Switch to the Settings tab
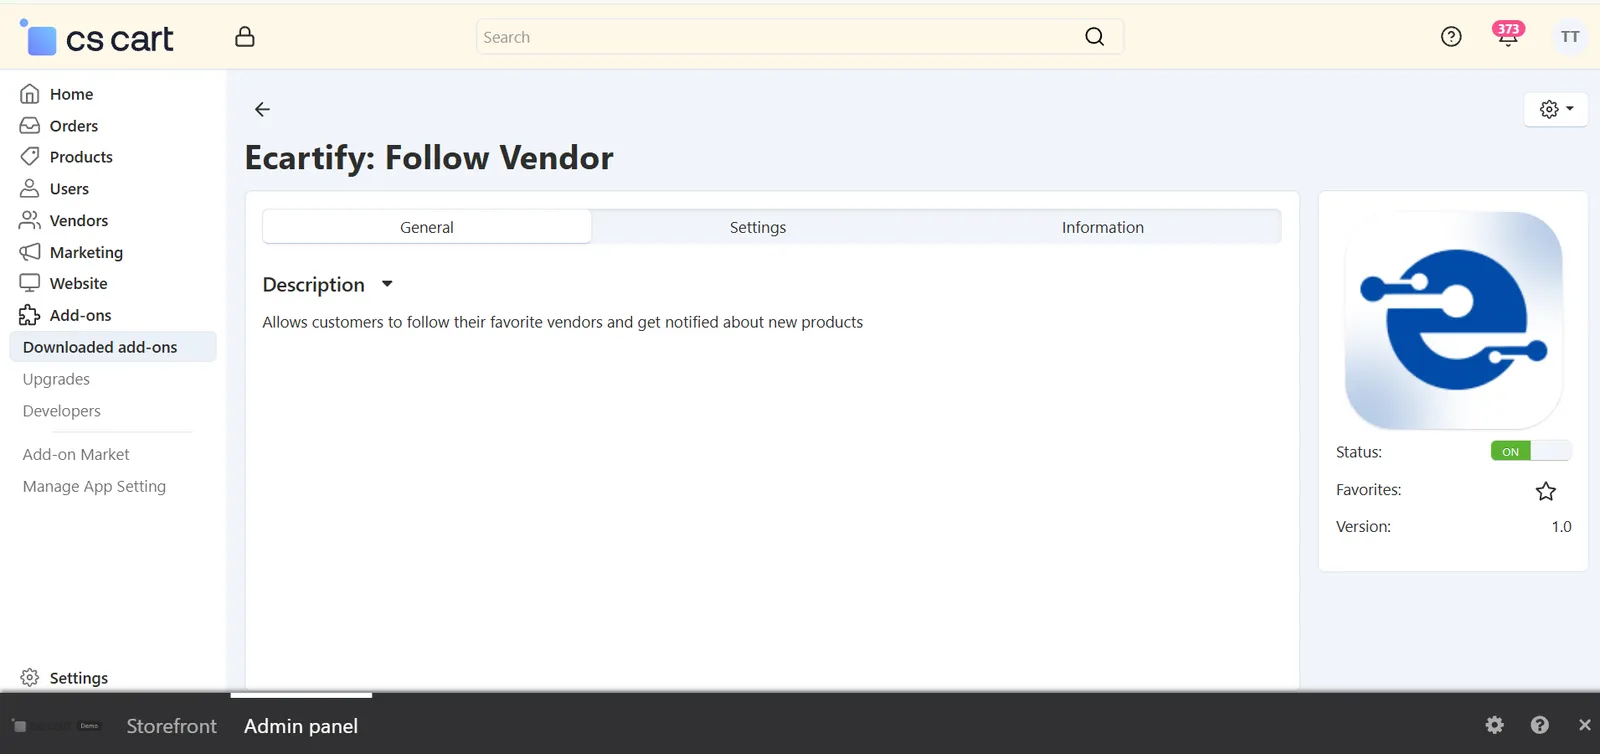The image size is (1600, 754). point(758,227)
